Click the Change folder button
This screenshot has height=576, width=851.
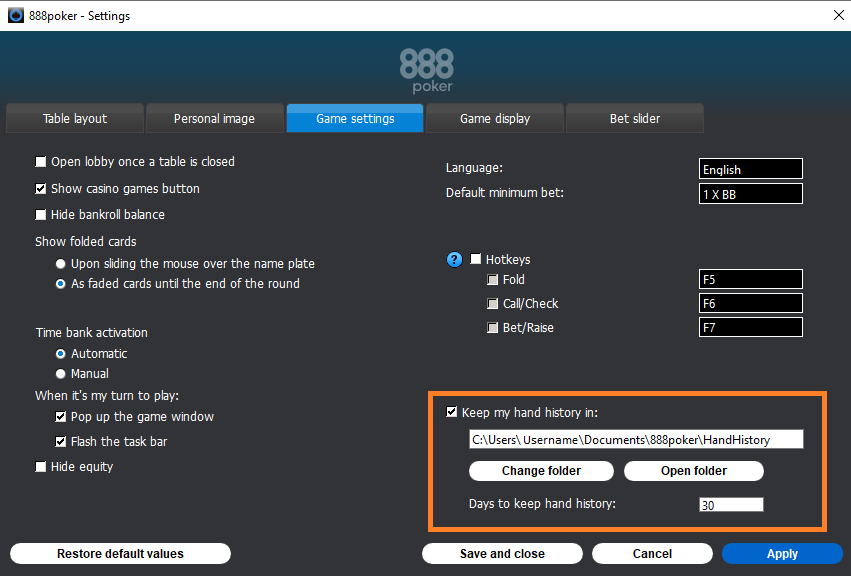541,471
